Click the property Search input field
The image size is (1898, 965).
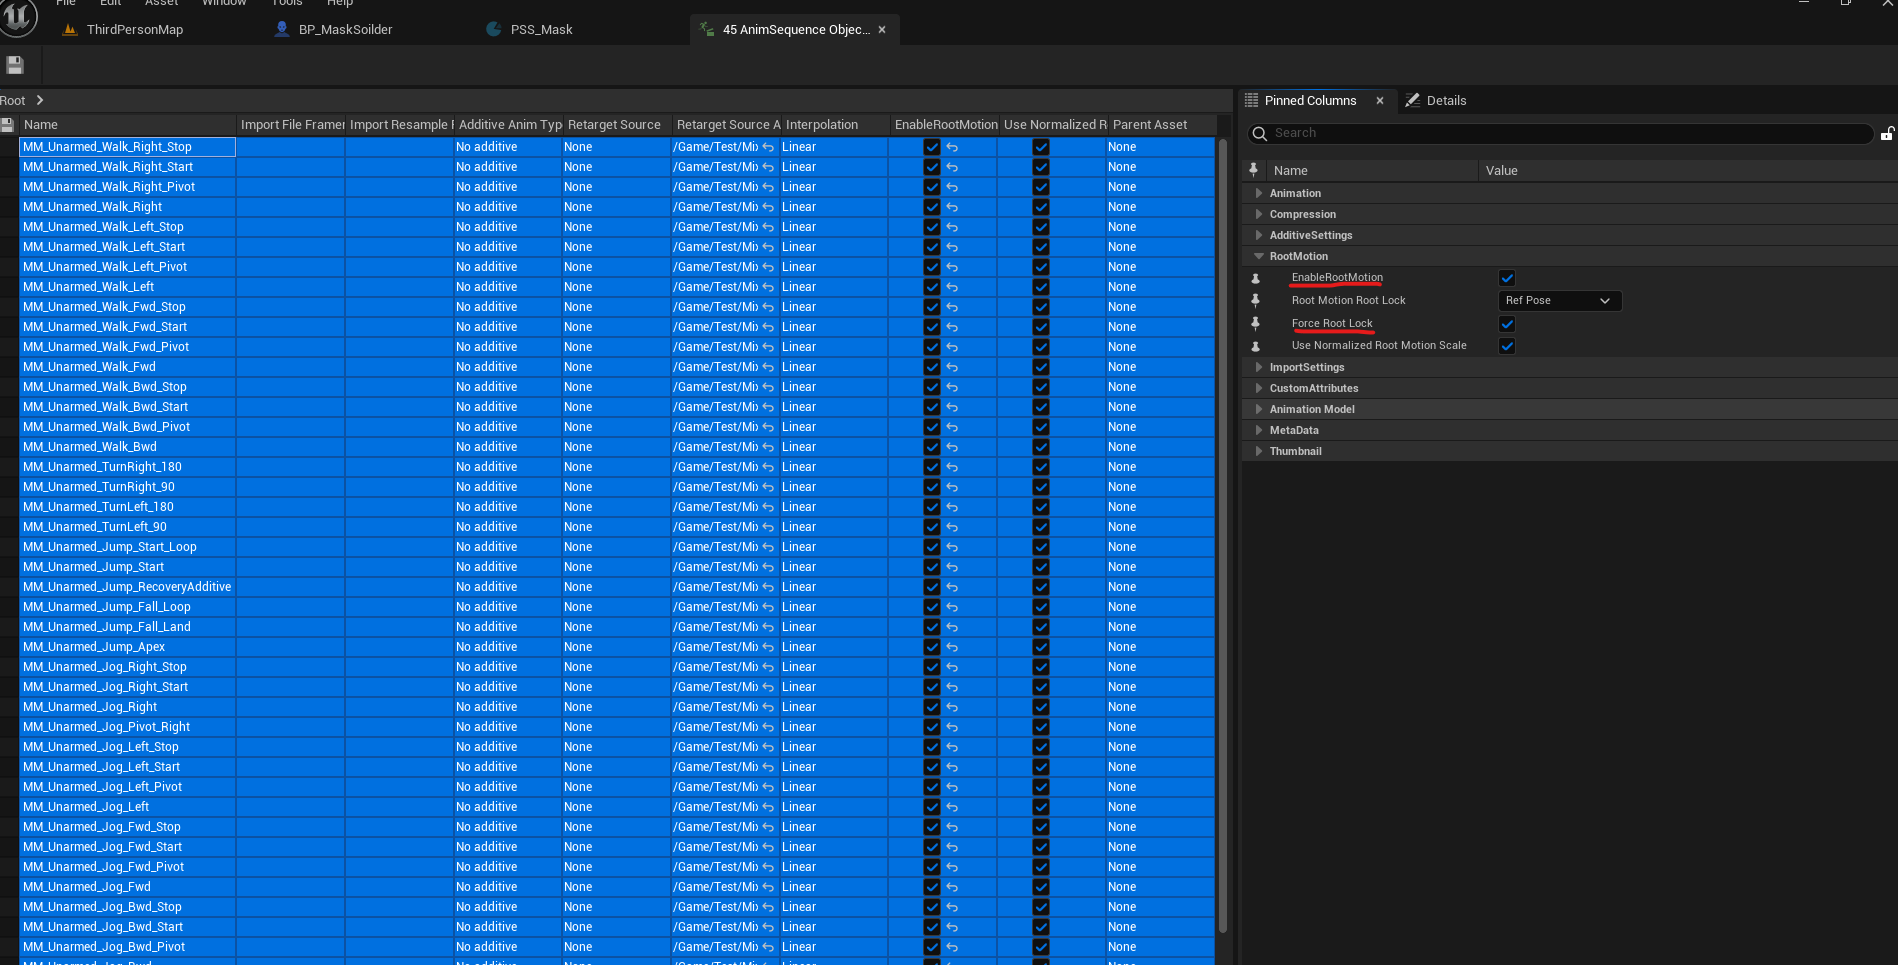coord(1561,133)
